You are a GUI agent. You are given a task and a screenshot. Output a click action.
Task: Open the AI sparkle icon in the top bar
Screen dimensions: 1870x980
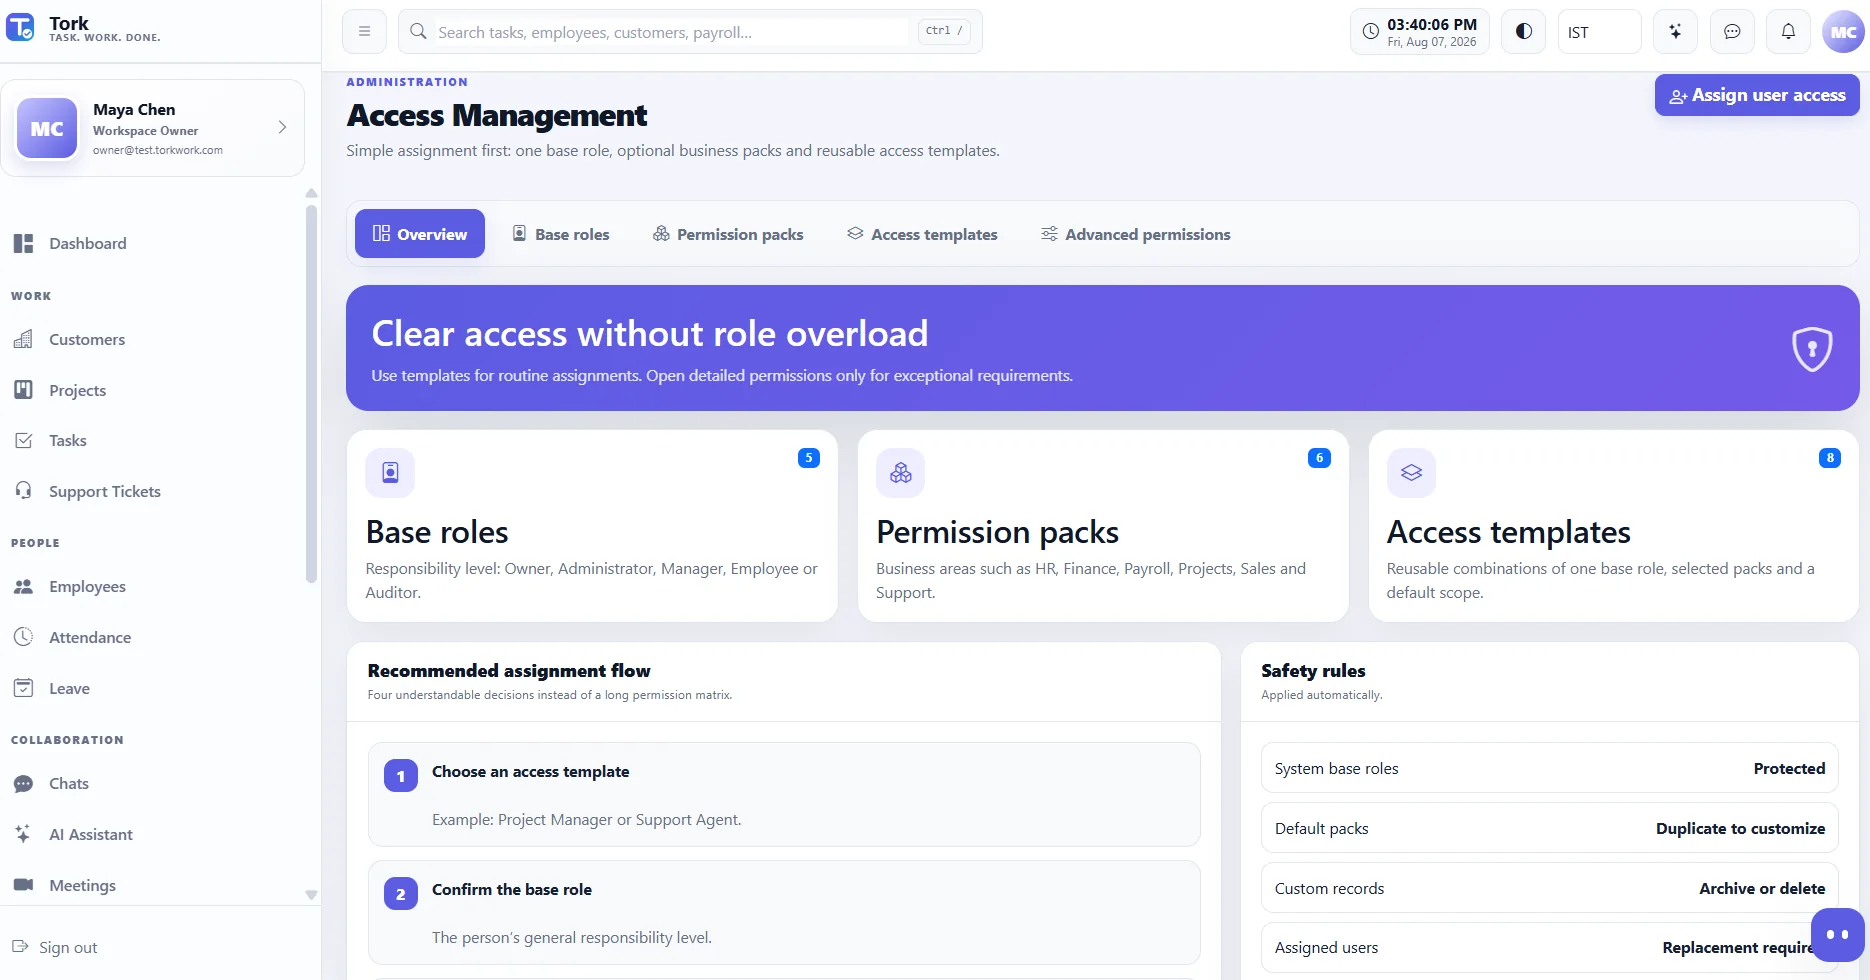click(1675, 31)
